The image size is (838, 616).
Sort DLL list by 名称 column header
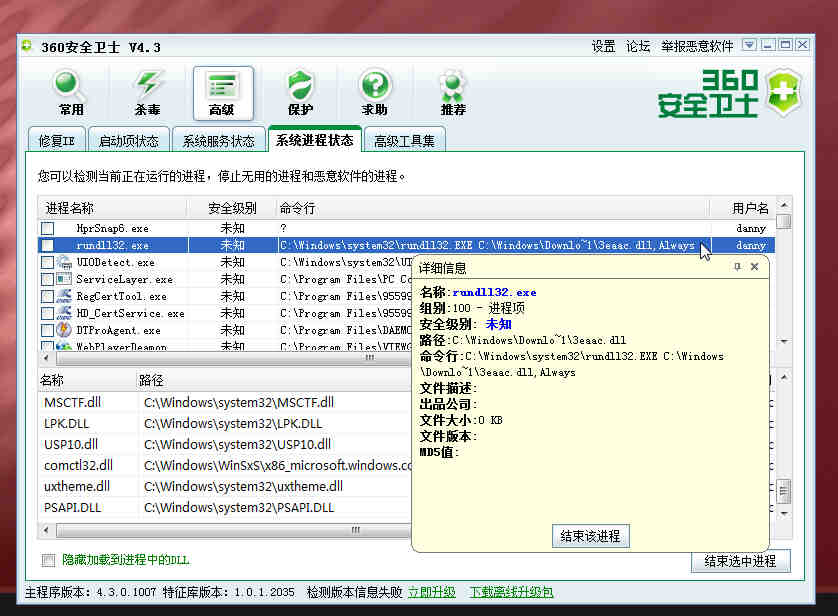point(87,380)
